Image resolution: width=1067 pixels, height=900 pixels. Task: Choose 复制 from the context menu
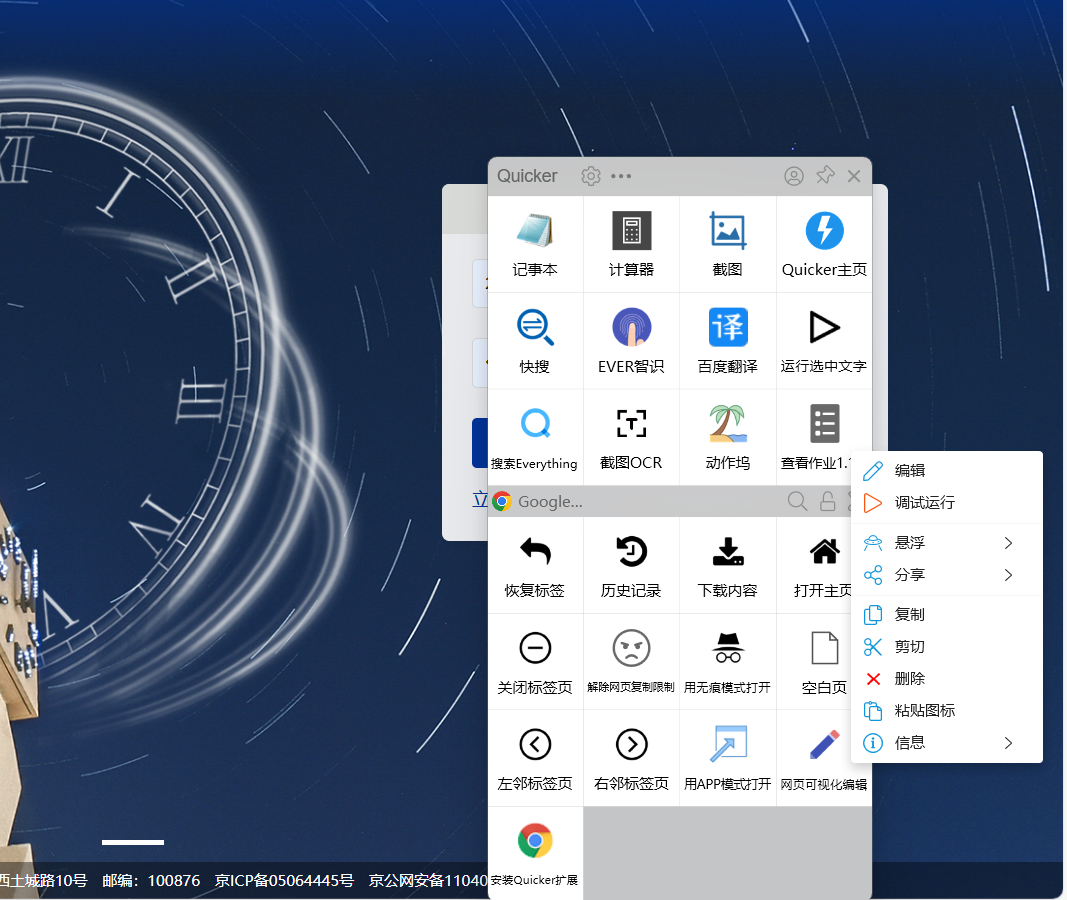[x=947, y=615]
